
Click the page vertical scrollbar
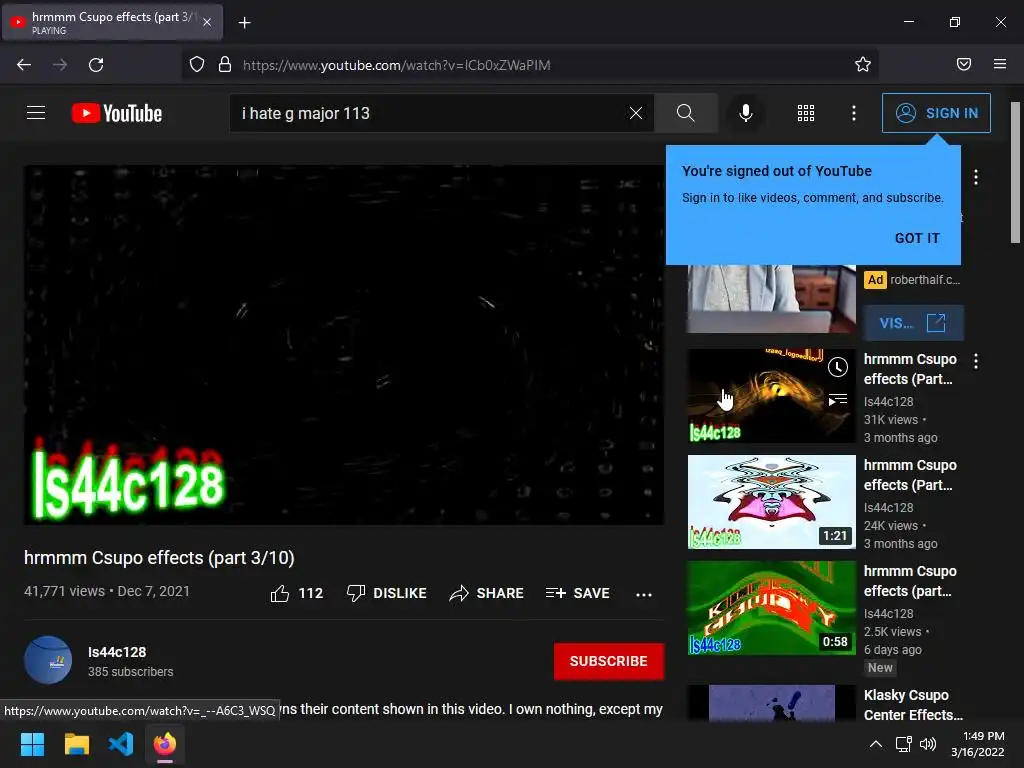click(x=1015, y=173)
